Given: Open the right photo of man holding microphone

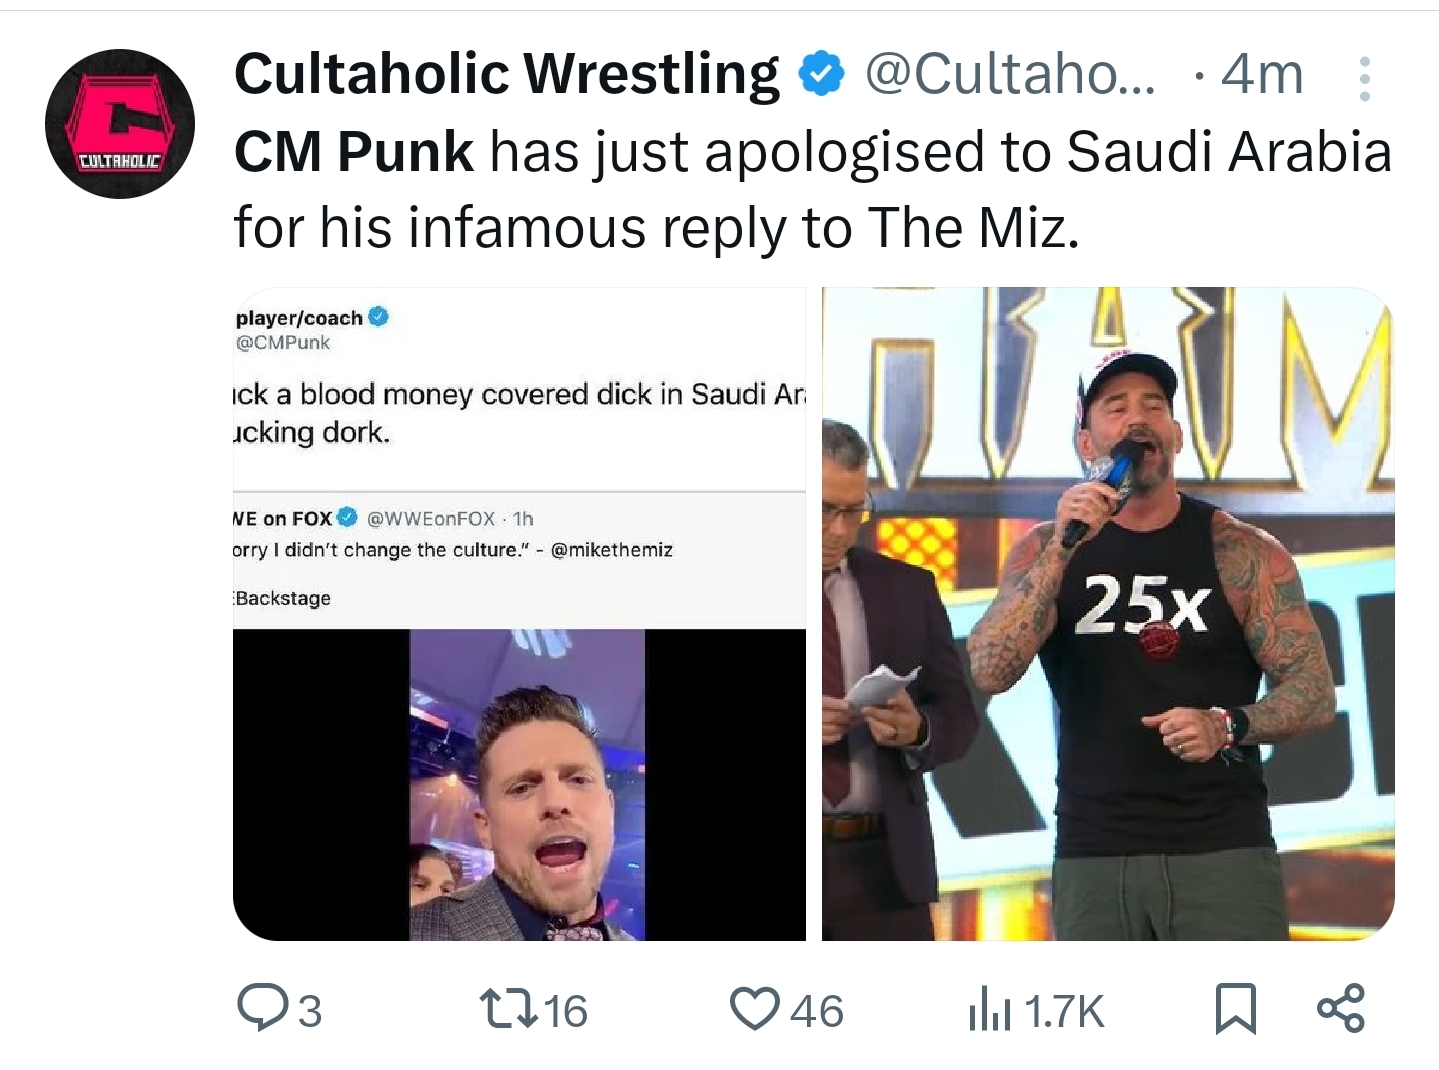Looking at the screenshot, I should tap(1108, 614).
